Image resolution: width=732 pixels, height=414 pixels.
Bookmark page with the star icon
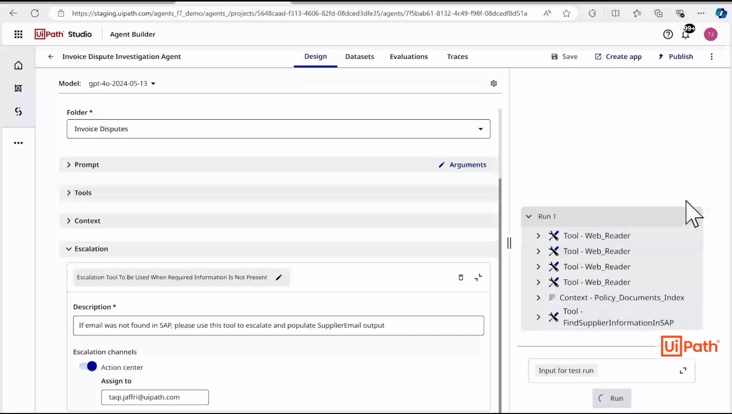(x=566, y=13)
